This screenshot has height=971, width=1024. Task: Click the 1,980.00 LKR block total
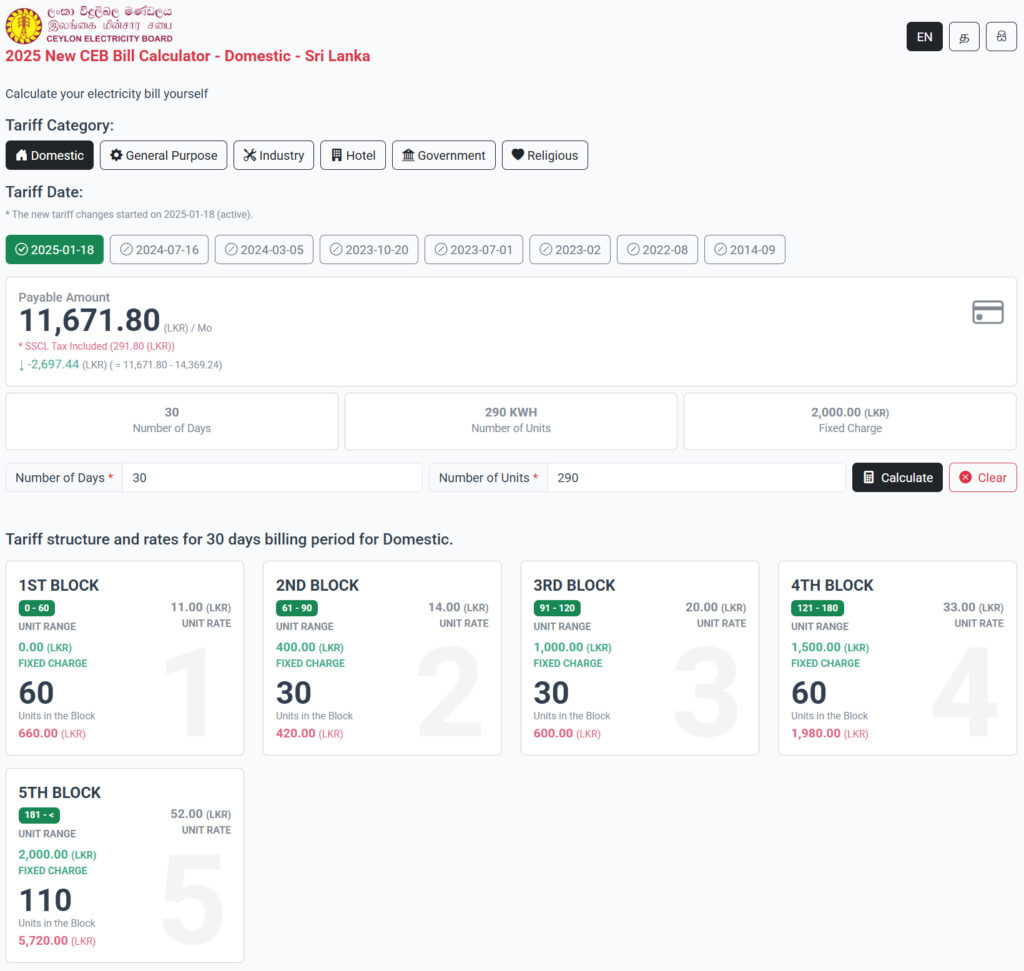829,733
